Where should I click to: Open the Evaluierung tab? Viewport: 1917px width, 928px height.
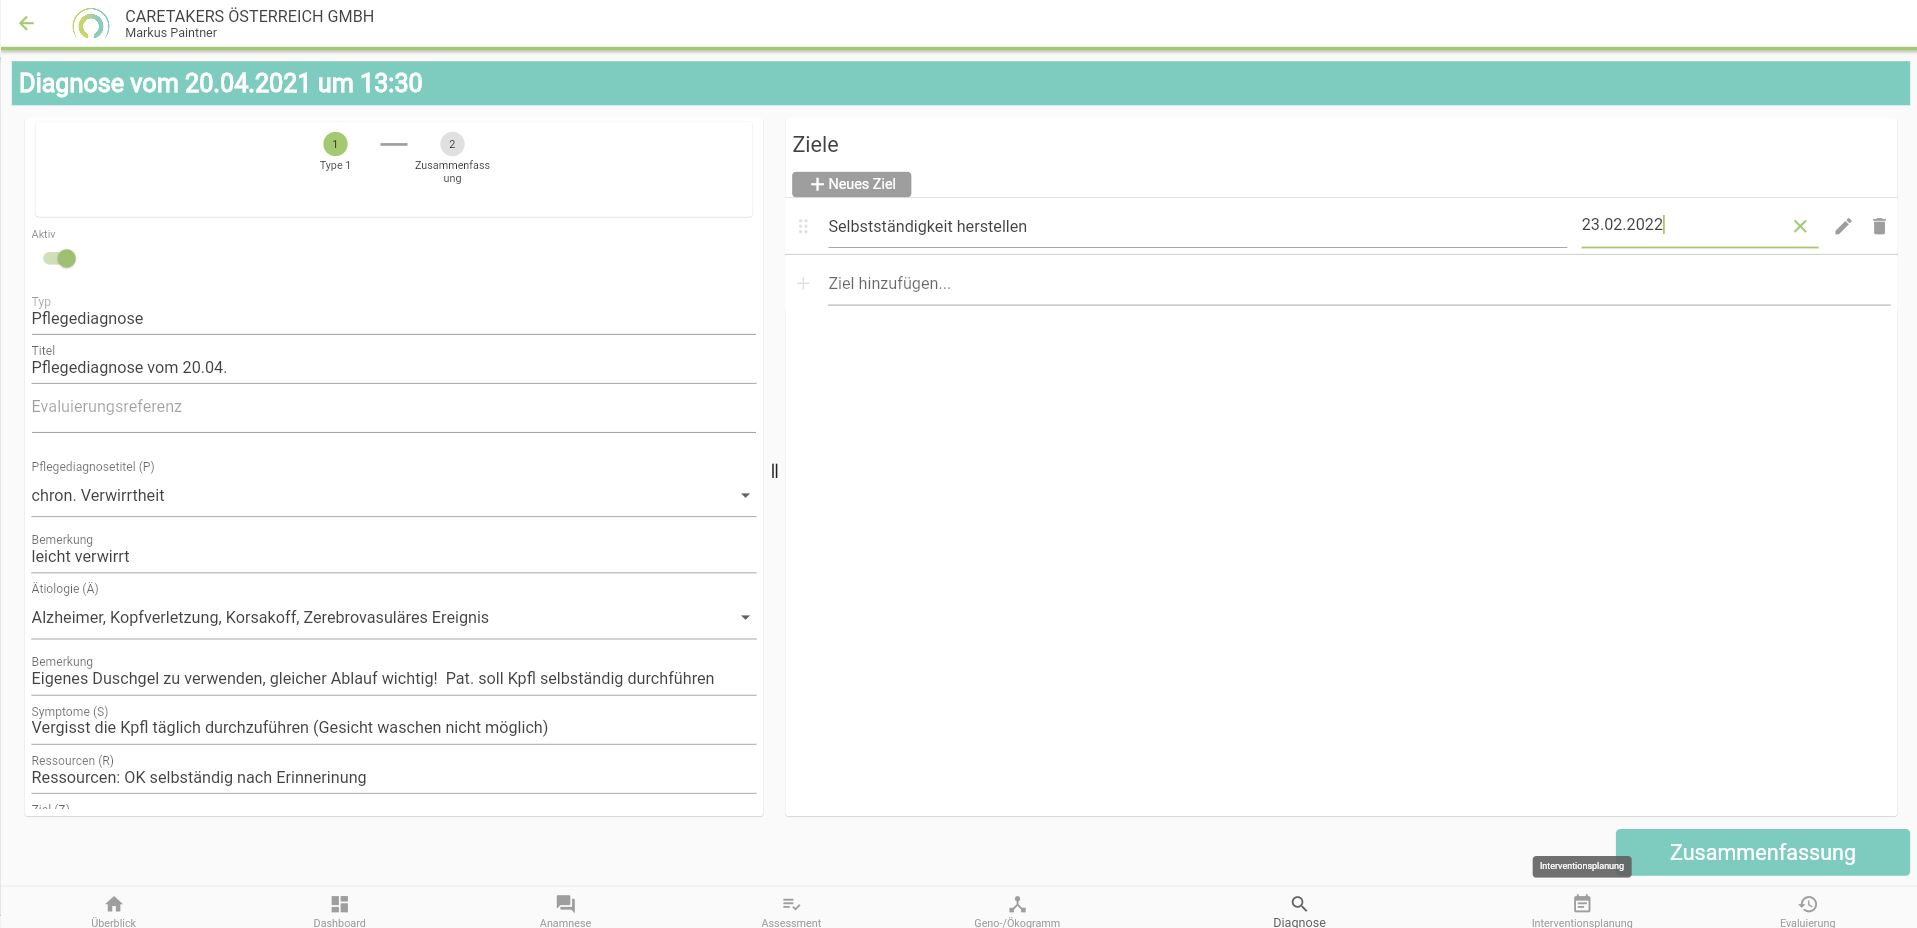pos(1807,910)
